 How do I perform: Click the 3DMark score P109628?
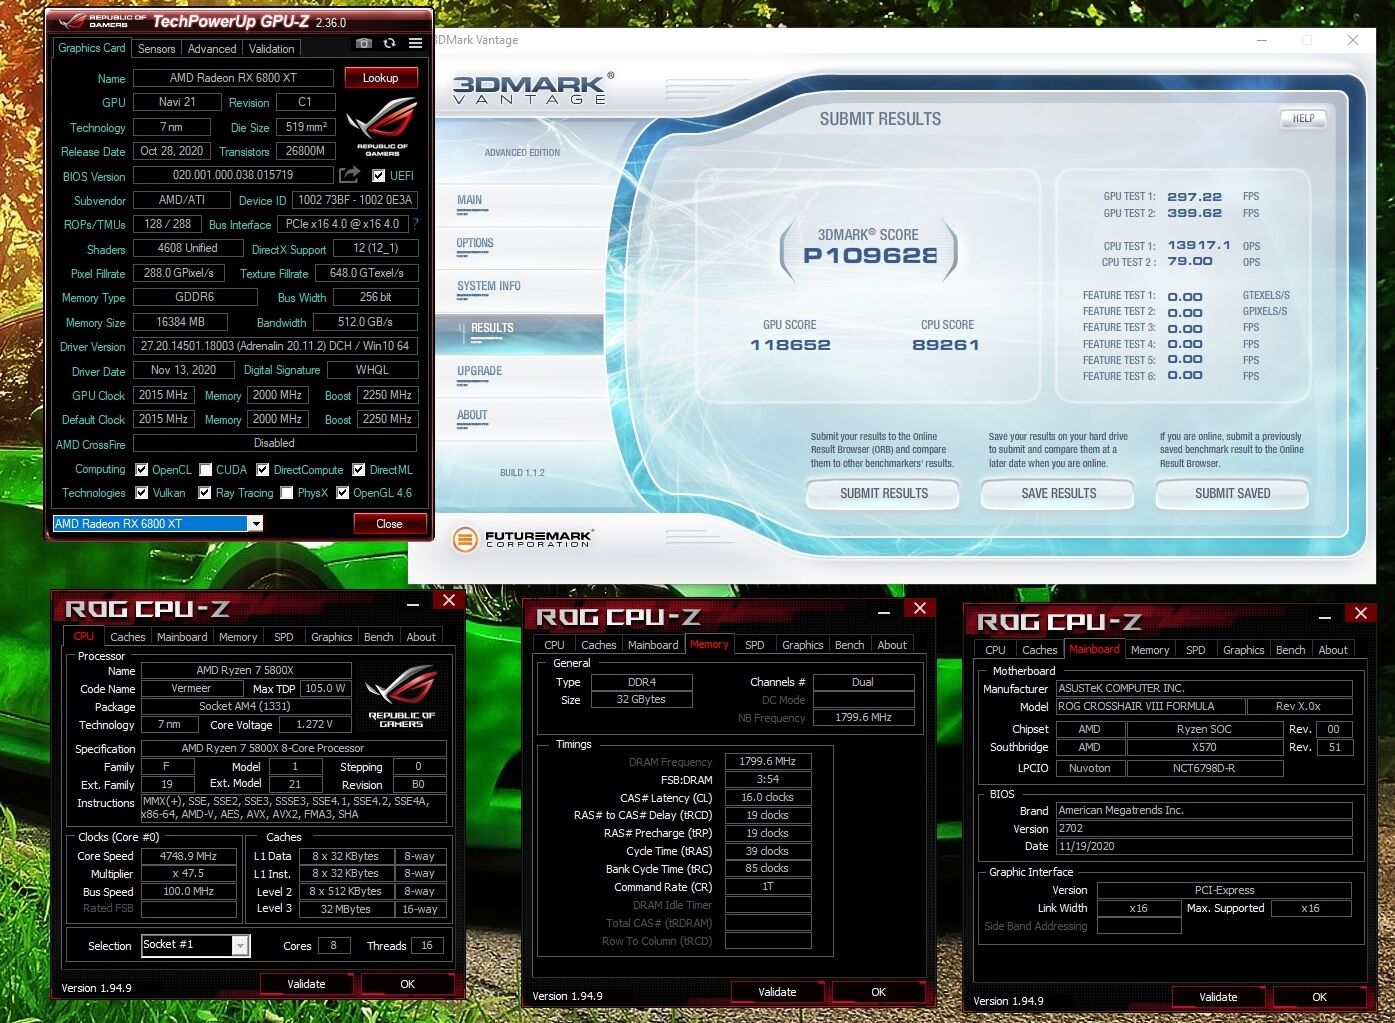click(x=870, y=255)
